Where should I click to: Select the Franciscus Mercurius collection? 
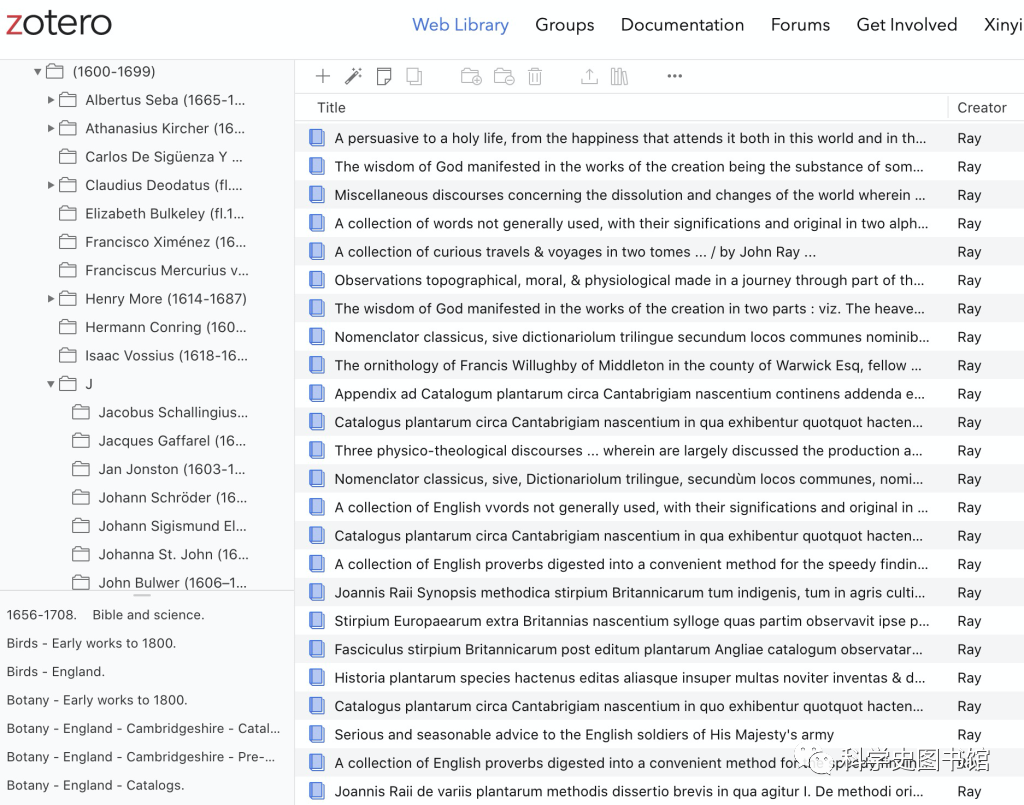[167, 270]
